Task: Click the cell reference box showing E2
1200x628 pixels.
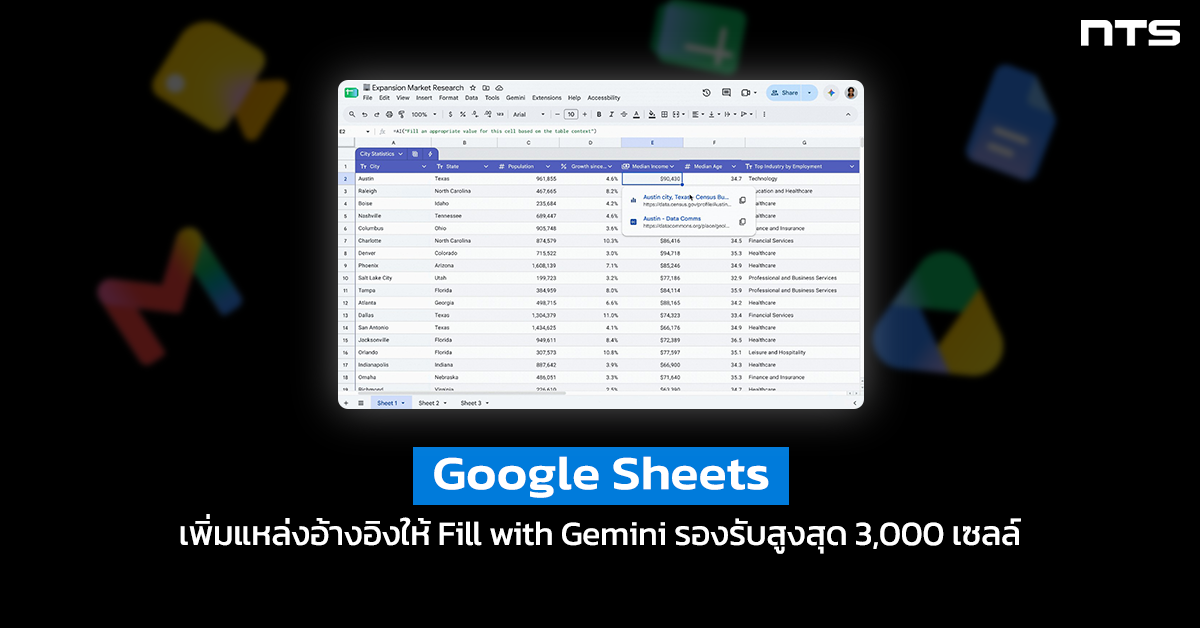Action: click(x=356, y=131)
